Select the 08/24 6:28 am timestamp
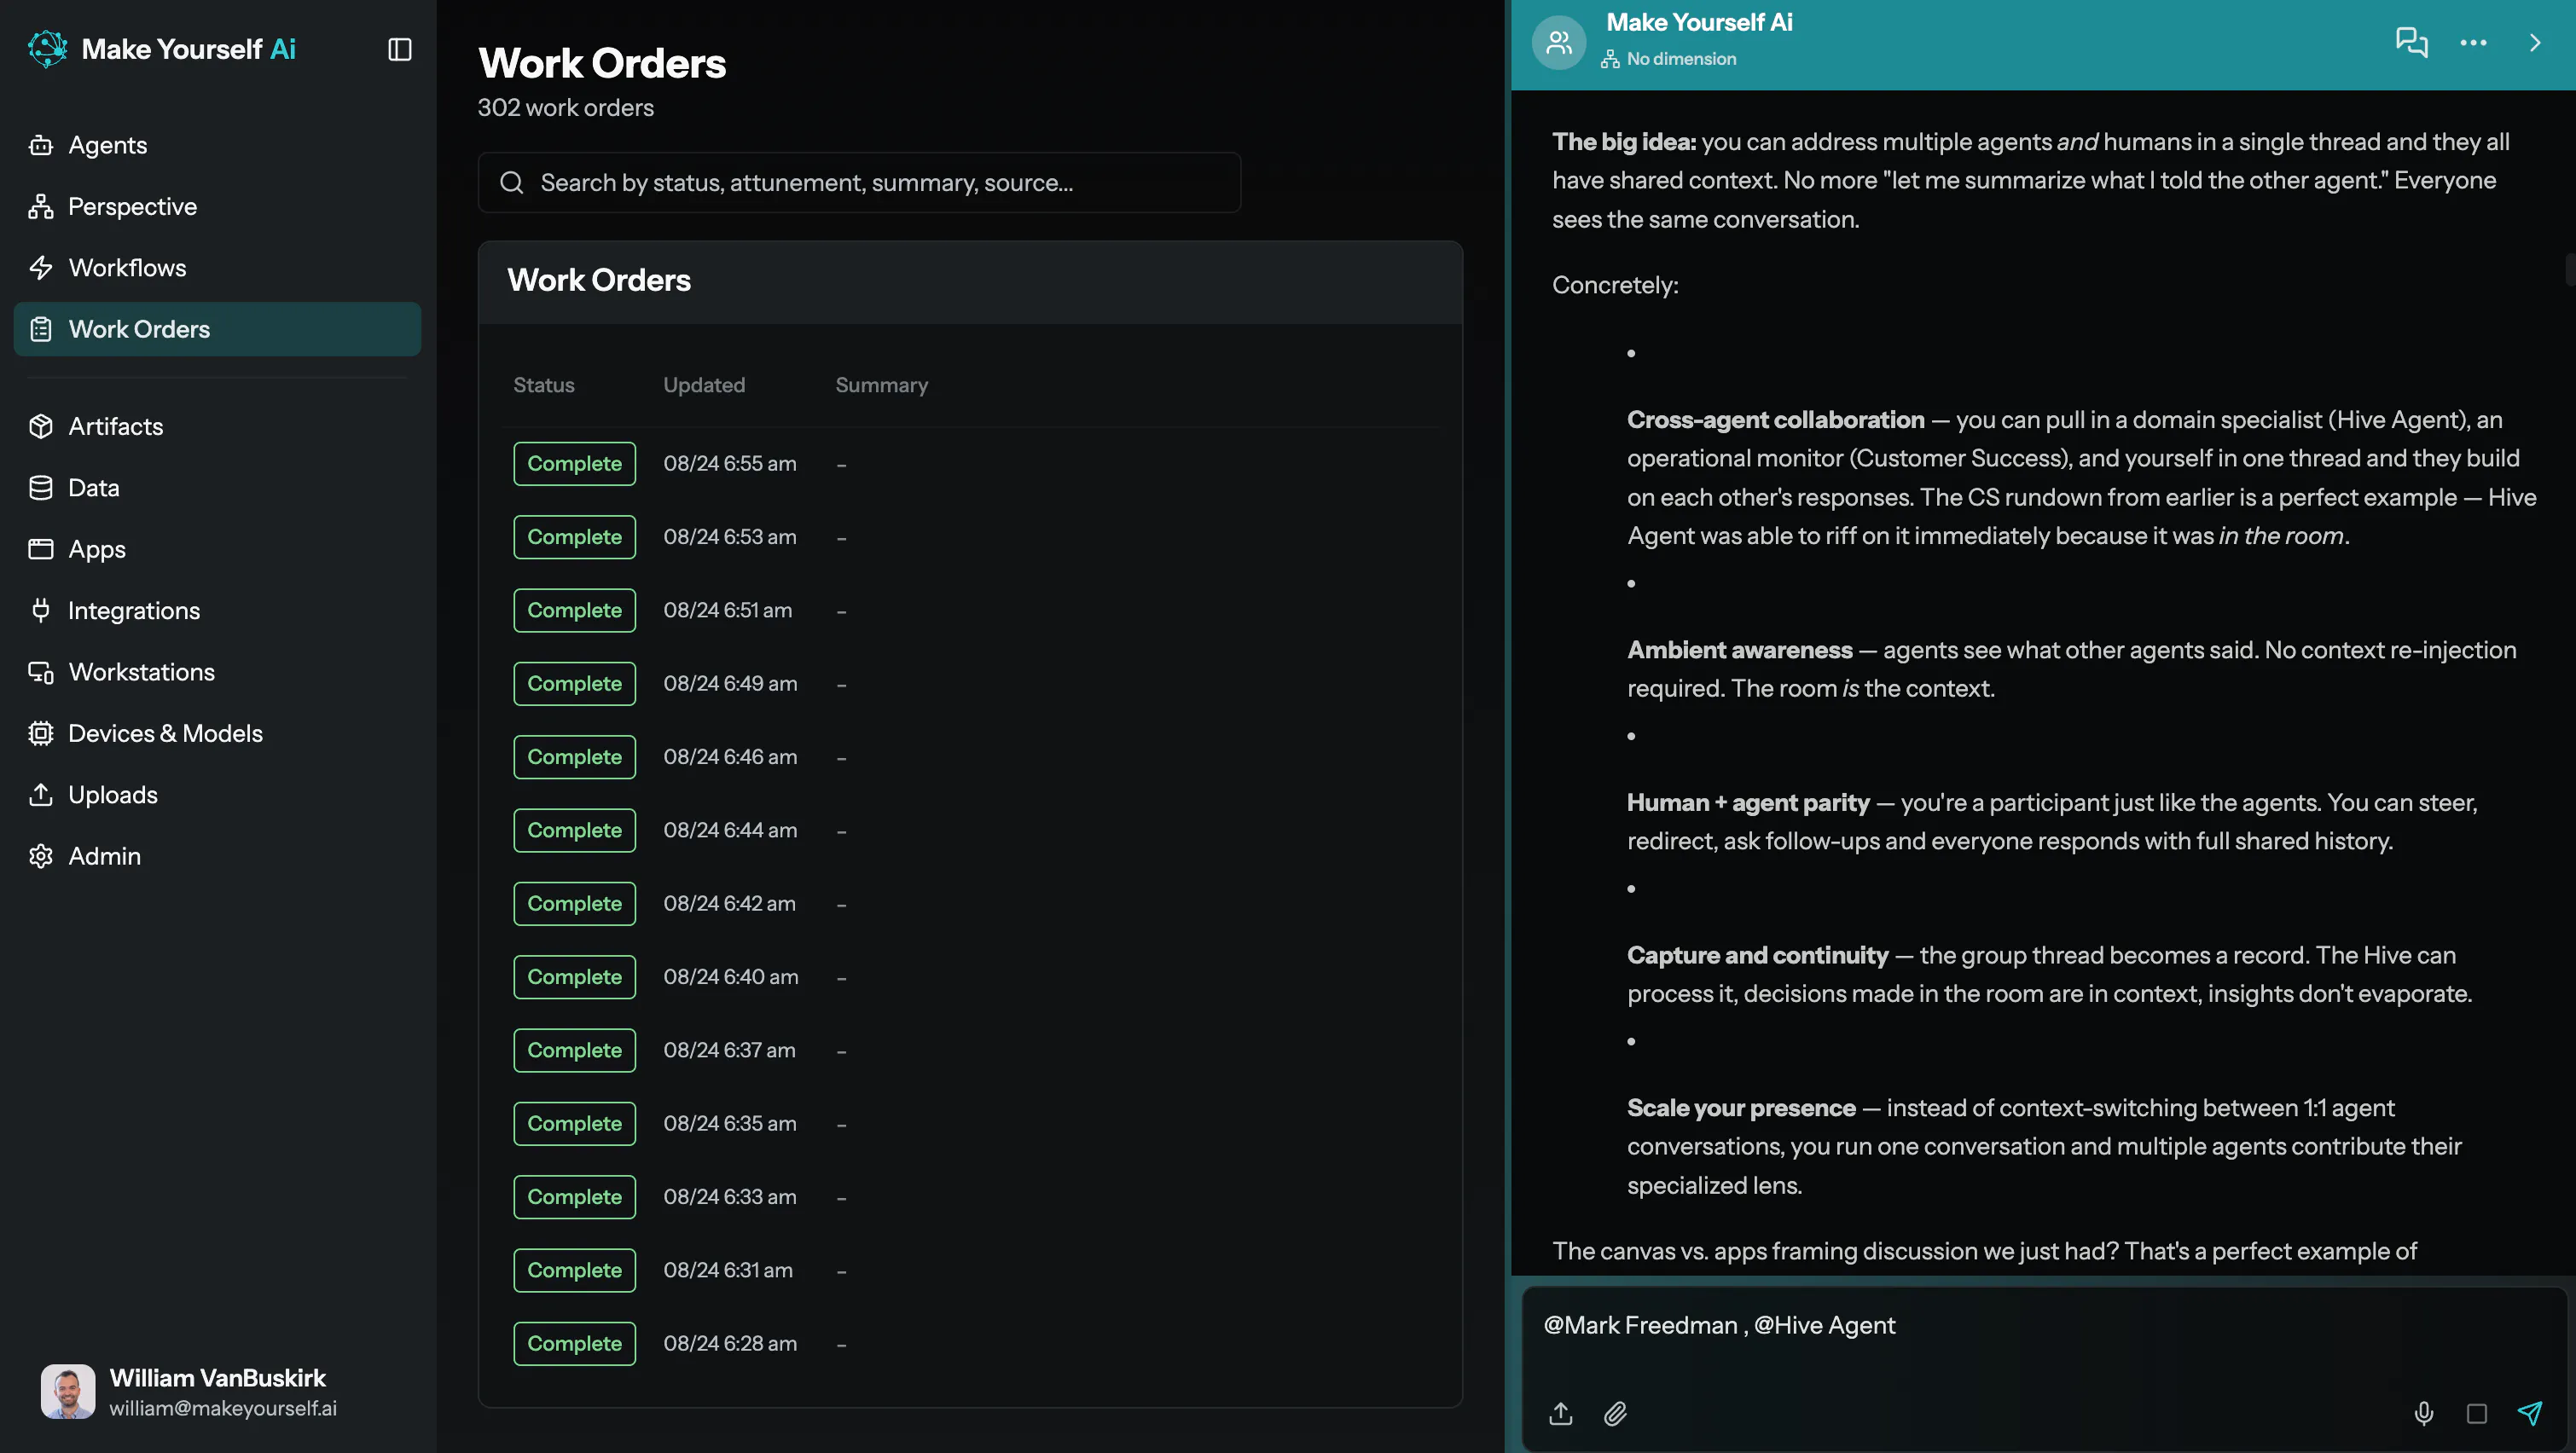Viewport: 2576px width, 1453px height. click(730, 1343)
